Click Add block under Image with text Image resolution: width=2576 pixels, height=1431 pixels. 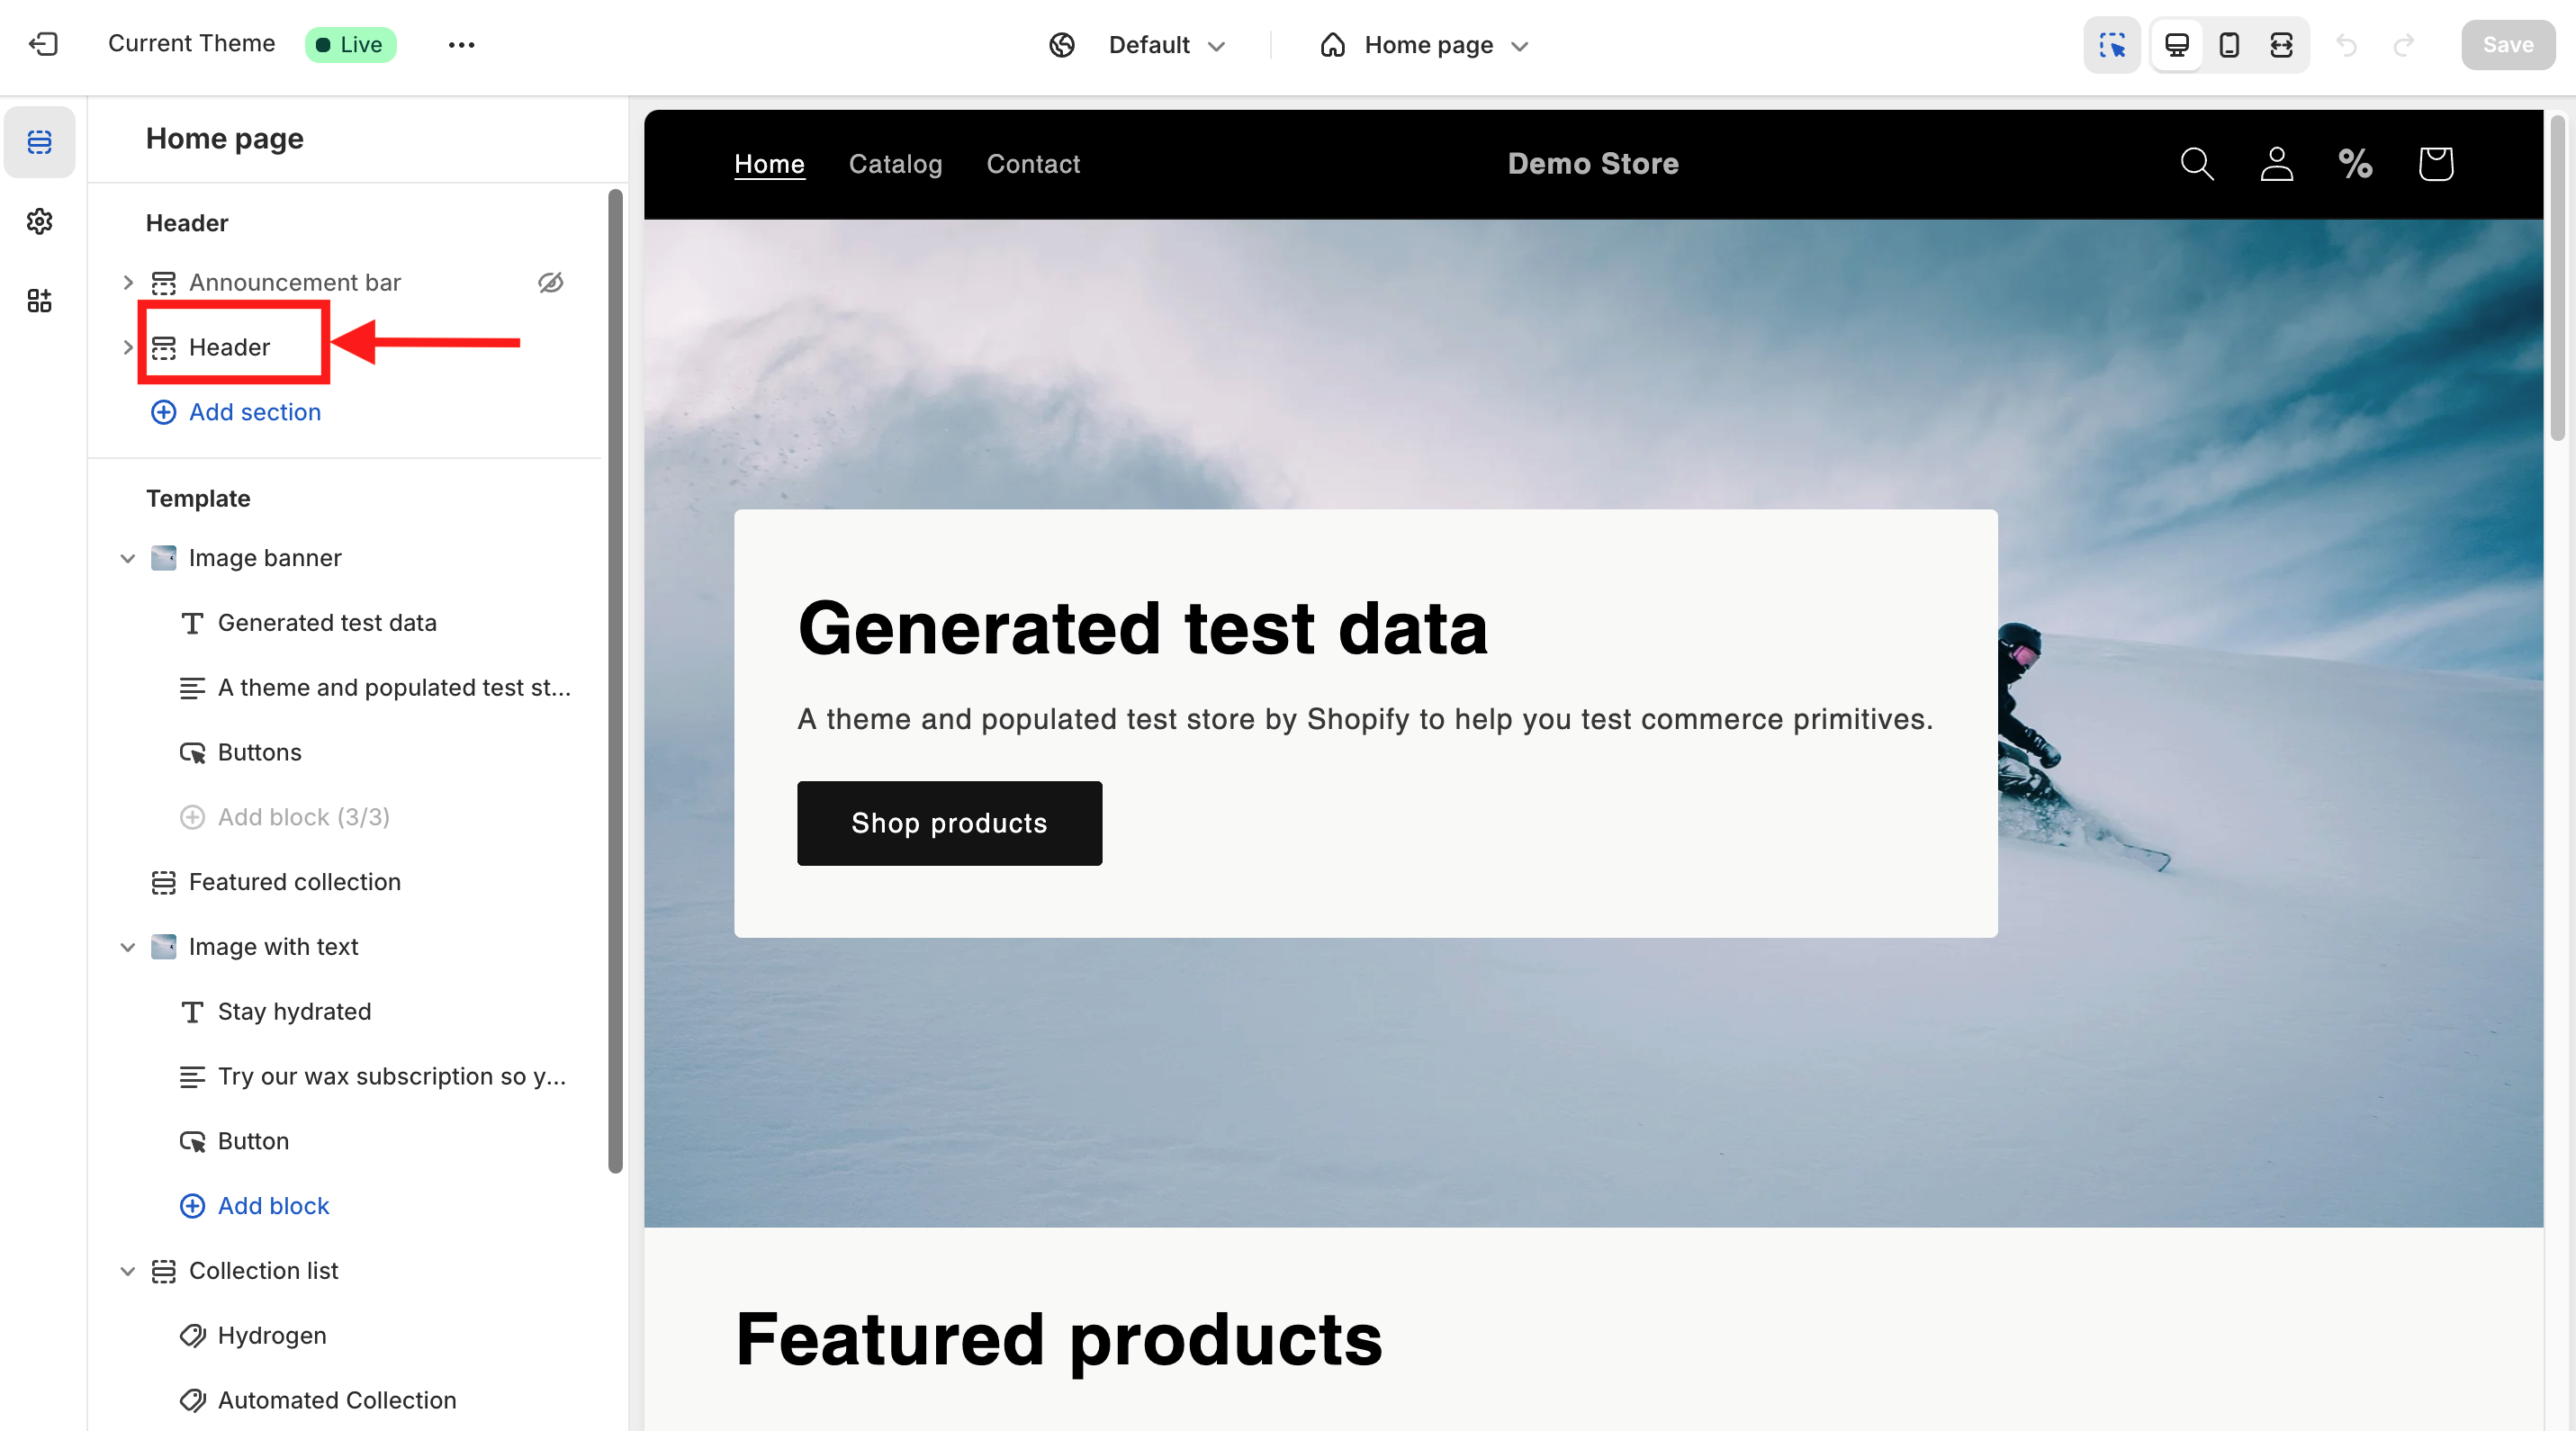coord(255,1206)
